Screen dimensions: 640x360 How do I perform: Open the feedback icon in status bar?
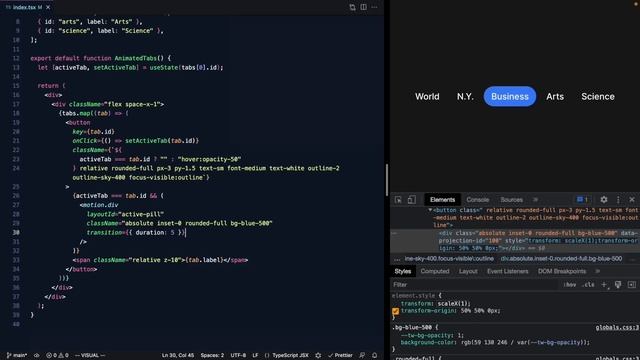[x=362, y=356]
